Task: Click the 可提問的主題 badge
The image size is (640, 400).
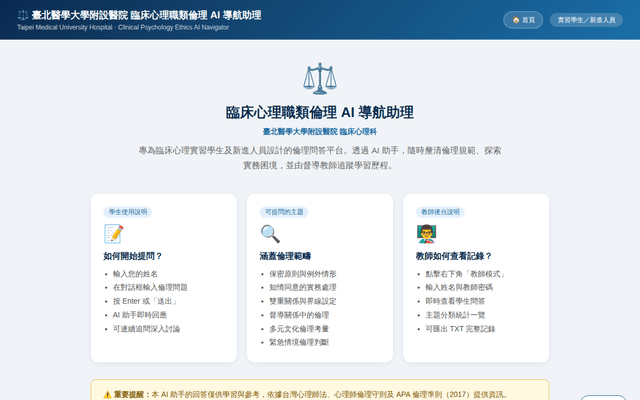Action: (284, 212)
